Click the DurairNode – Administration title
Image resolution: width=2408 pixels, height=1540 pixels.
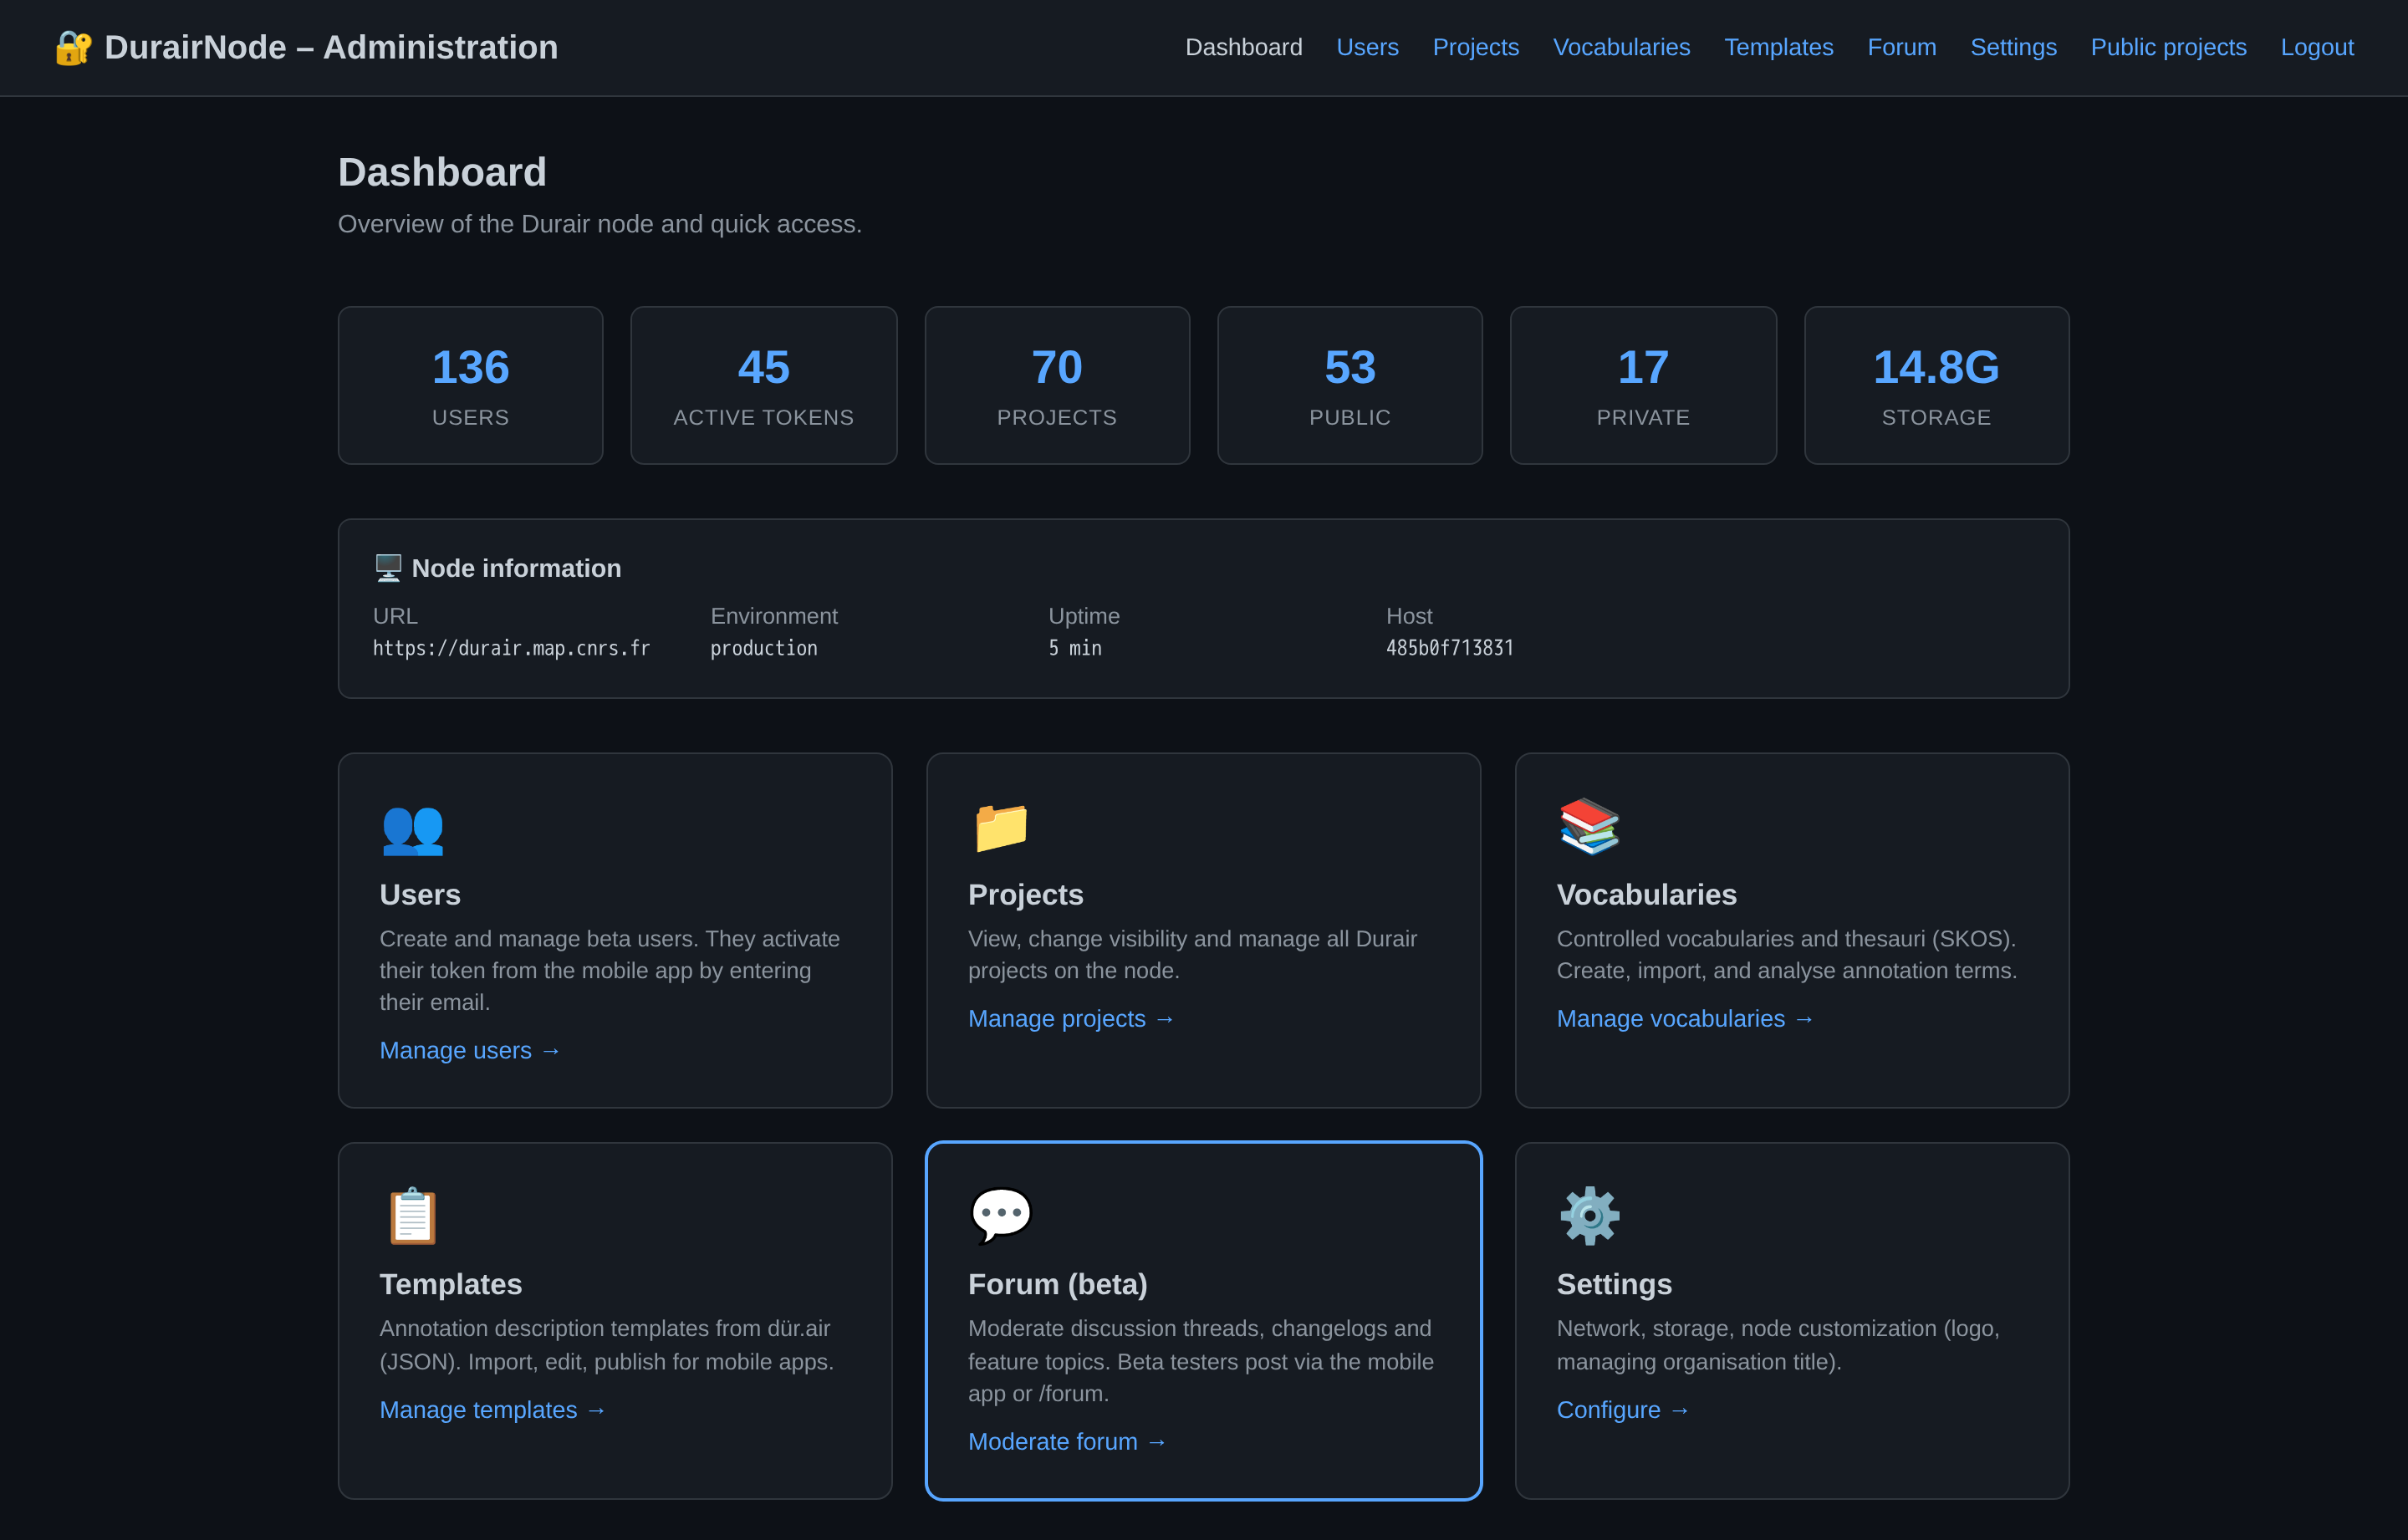[331, 47]
